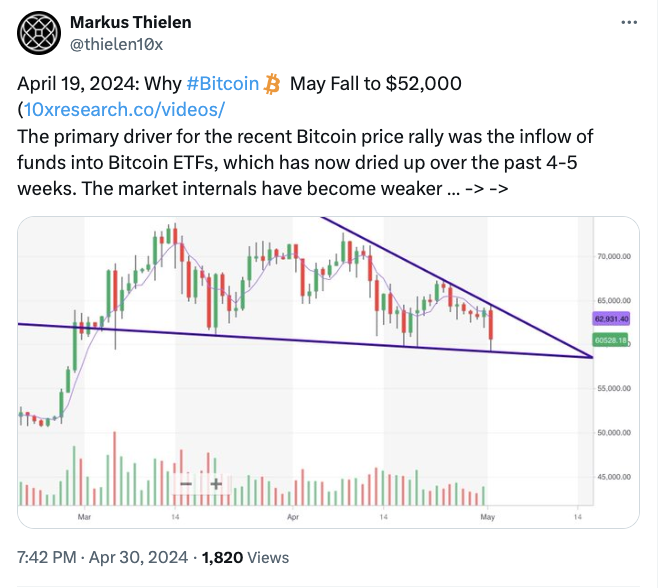Click Markus Thielen's profile avatar
This screenshot has width=659, height=588.
click(38, 31)
